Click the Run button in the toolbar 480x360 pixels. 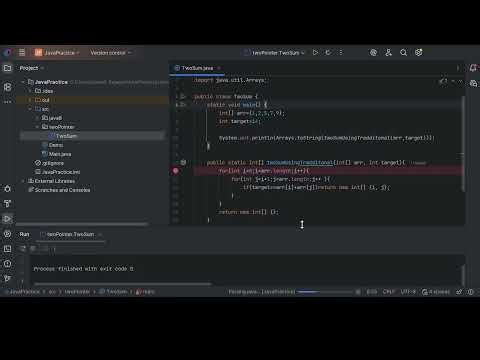(x=315, y=53)
